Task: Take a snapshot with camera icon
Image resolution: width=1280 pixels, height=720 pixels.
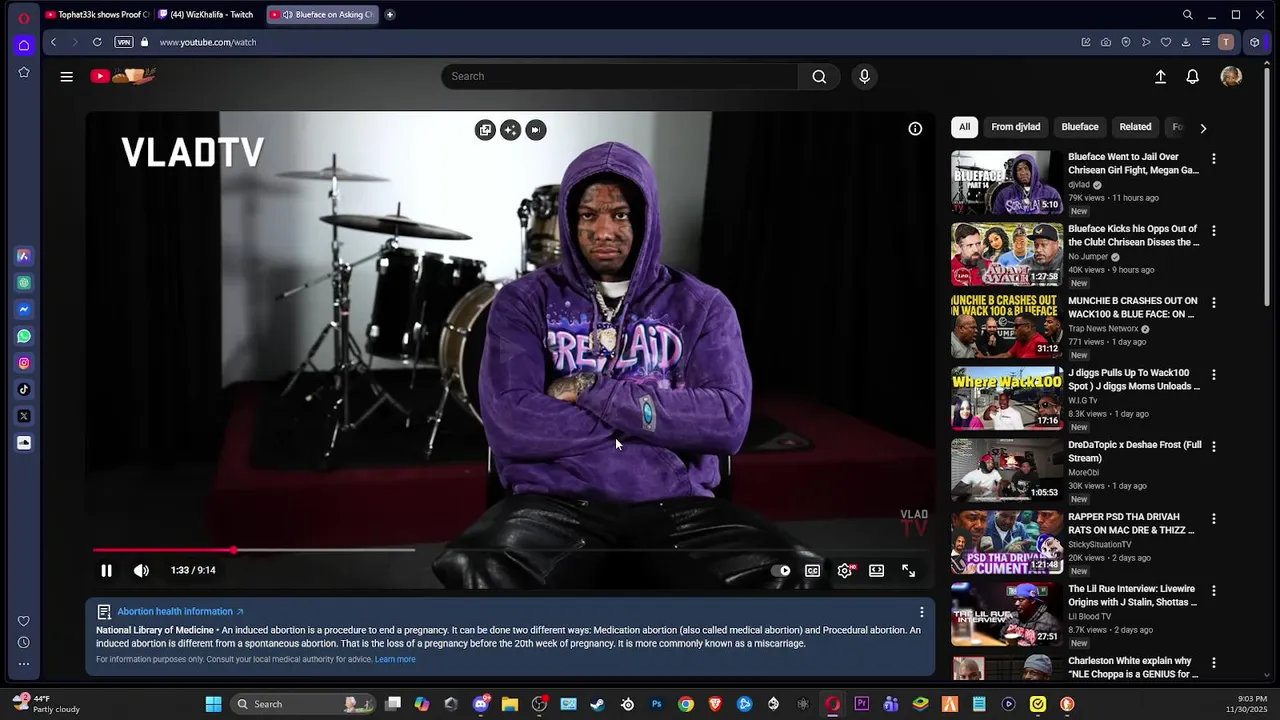Action: [x=1105, y=42]
